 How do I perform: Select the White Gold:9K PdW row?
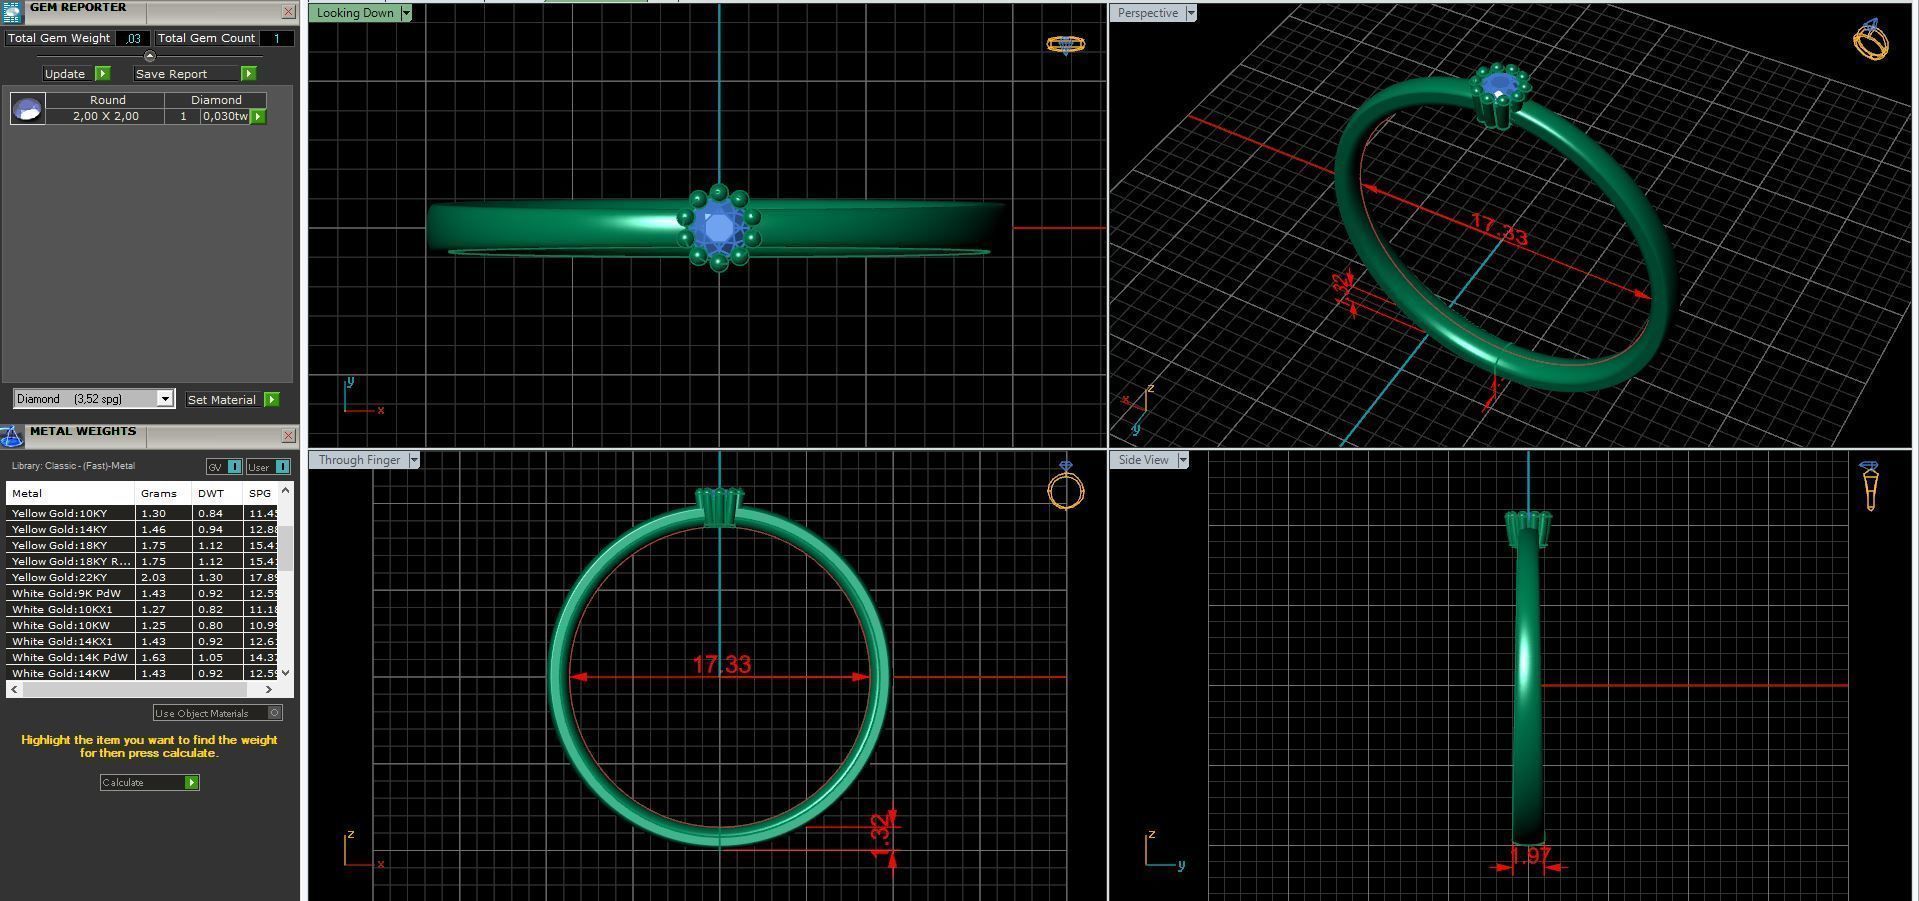tap(142, 593)
